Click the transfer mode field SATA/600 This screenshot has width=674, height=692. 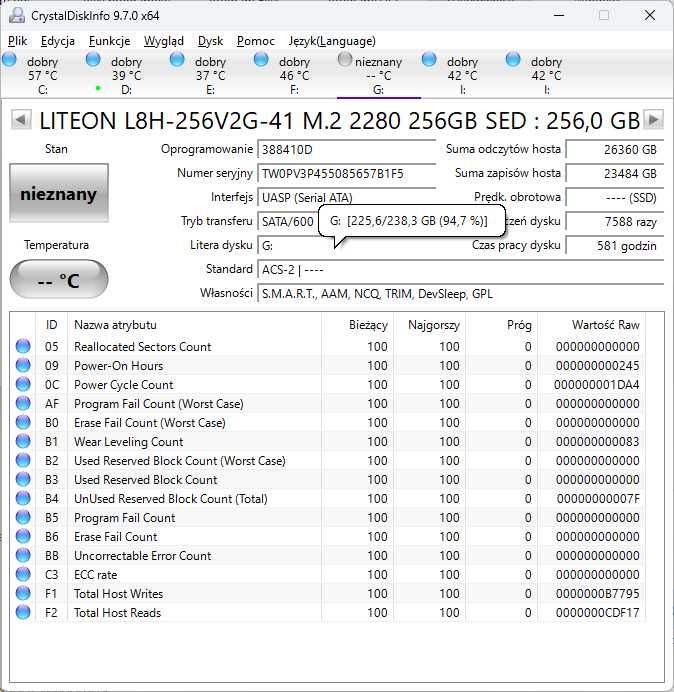pyautogui.click(x=288, y=221)
